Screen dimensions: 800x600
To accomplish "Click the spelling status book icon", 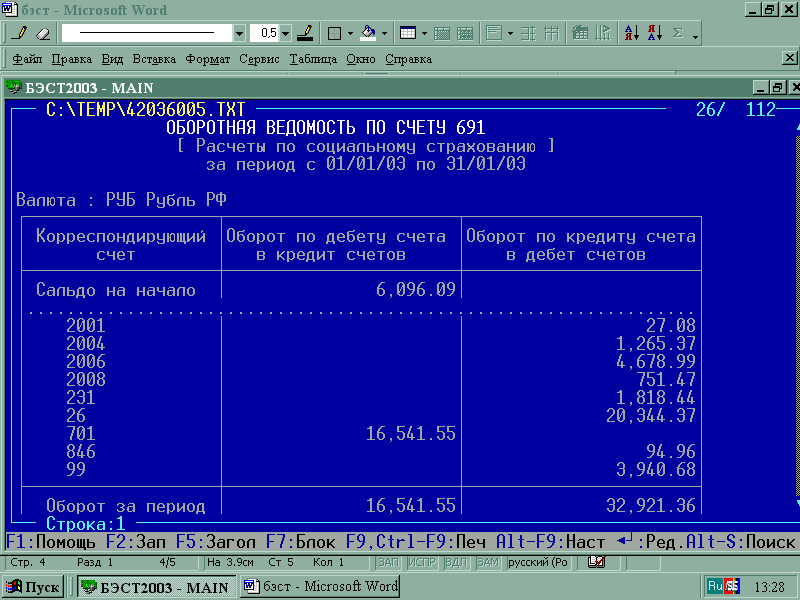I will pos(596,562).
